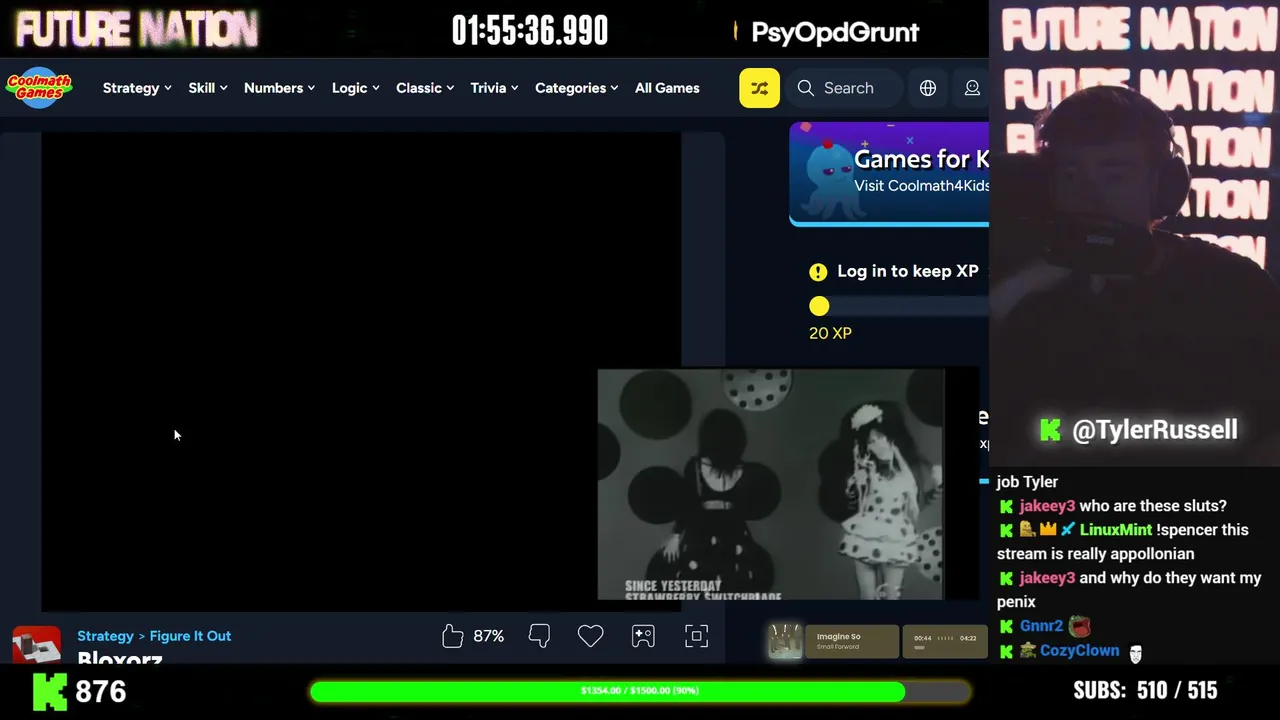Click the Bloxorz game title
The width and height of the screenshot is (1280, 720).
click(120, 657)
